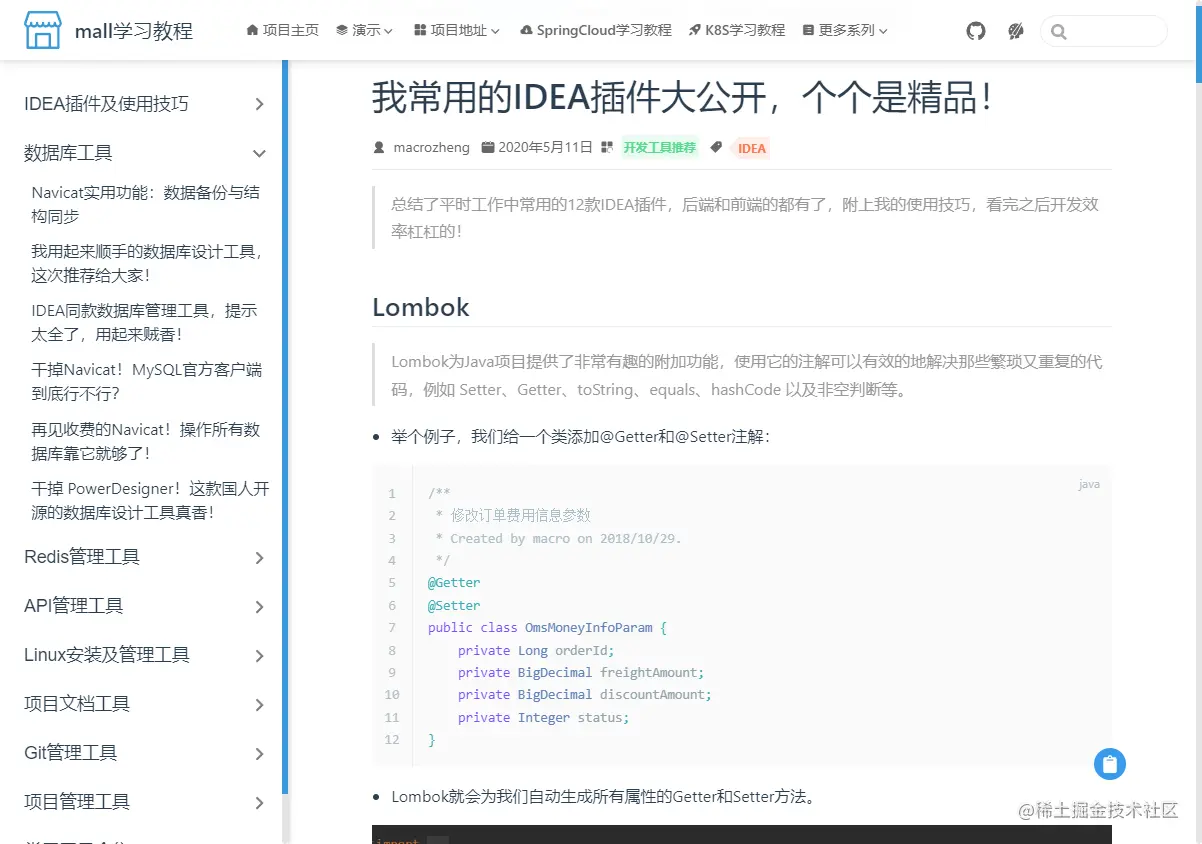Go to 项目主页 in navbar
Screen dimensions: 1202x844
[x=283, y=30]
